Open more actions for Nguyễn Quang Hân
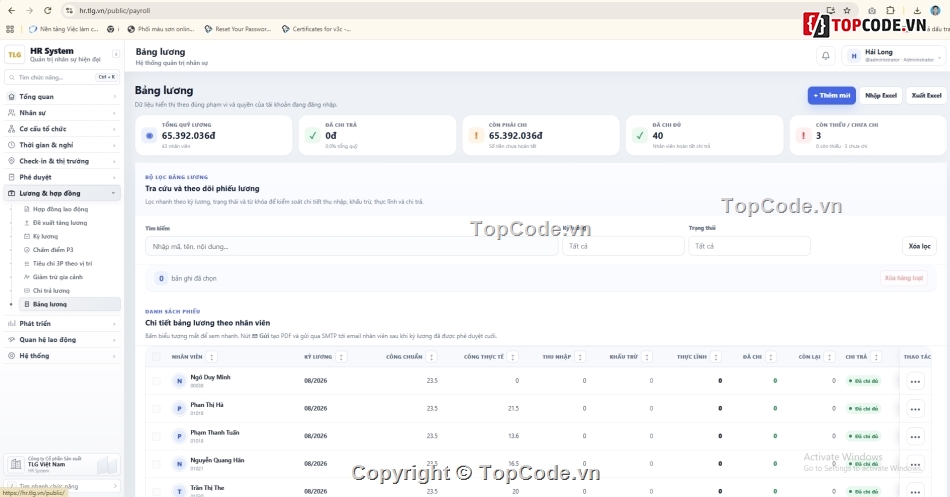Image resolution: width=950 pixels, height=497 pixels. click(x=915, y=464)
